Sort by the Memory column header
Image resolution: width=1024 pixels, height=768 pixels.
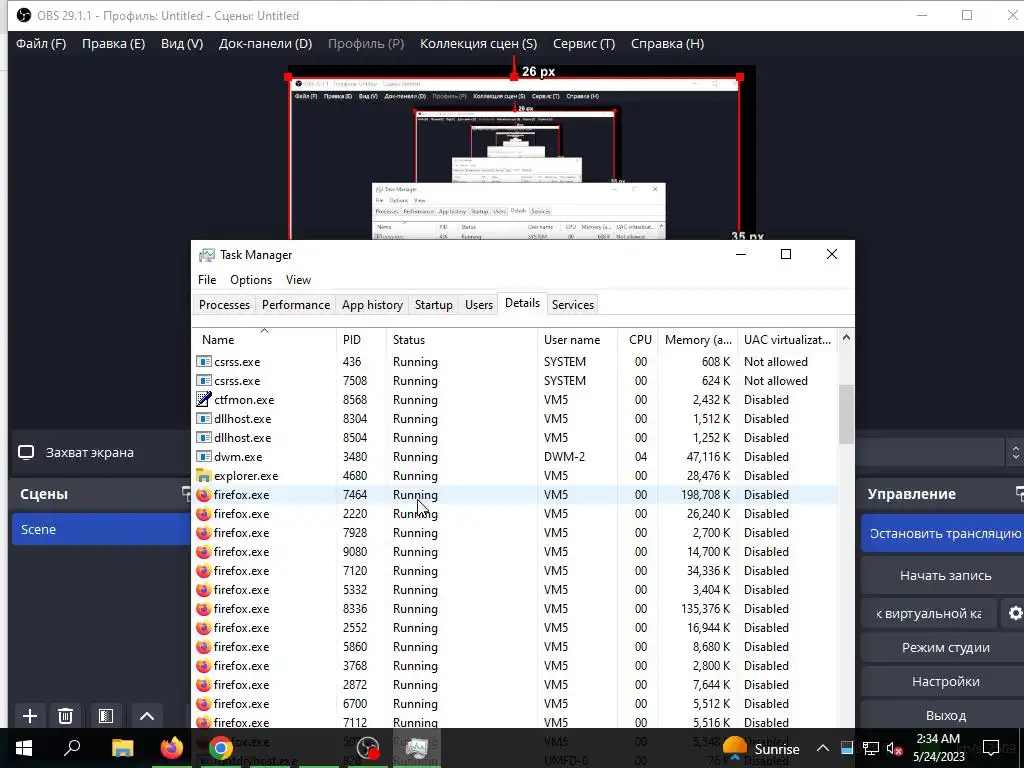697,340
